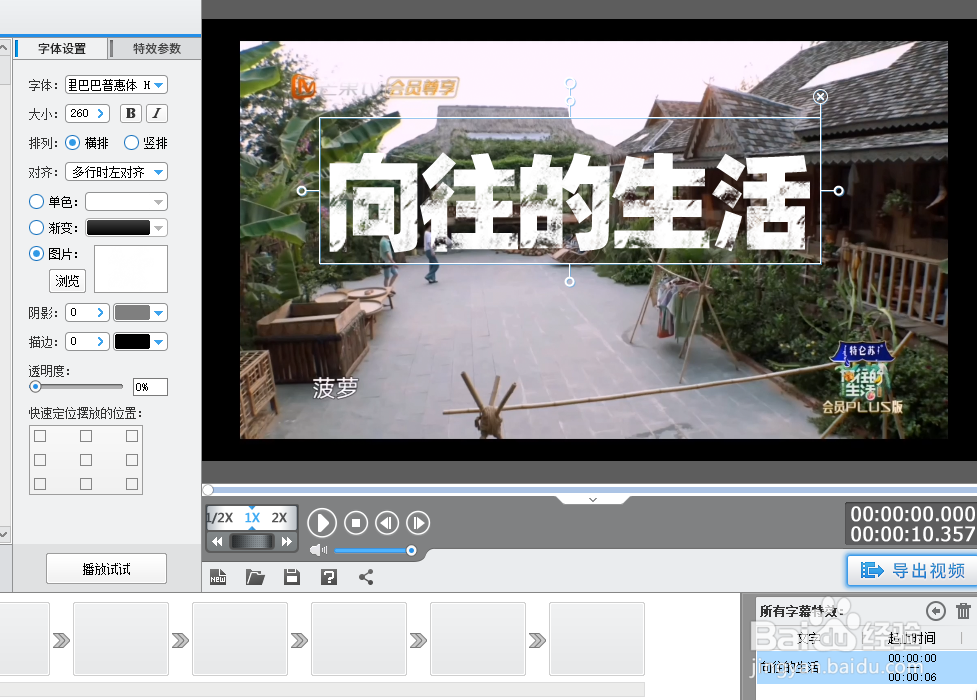977x700 pixels.
Task: Select 1/2X playback speed
Action: (220, 518)
